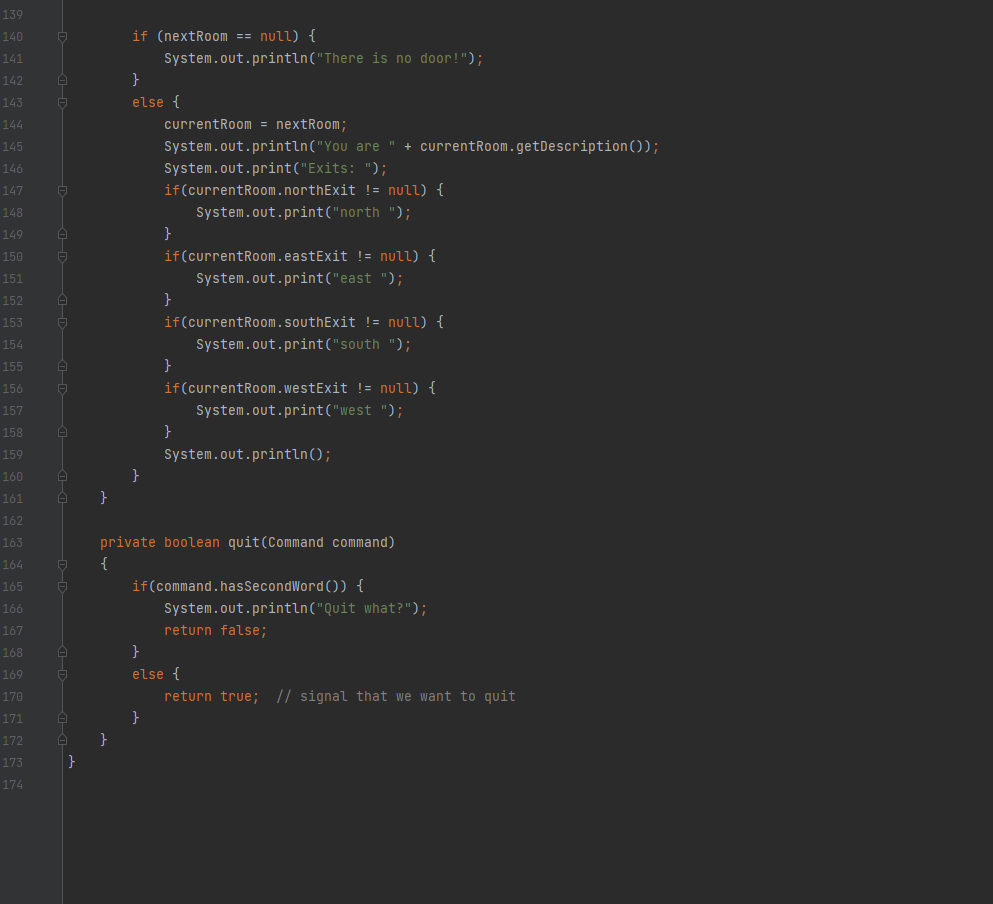Click the fold end marker on line 172

point(62,739)
